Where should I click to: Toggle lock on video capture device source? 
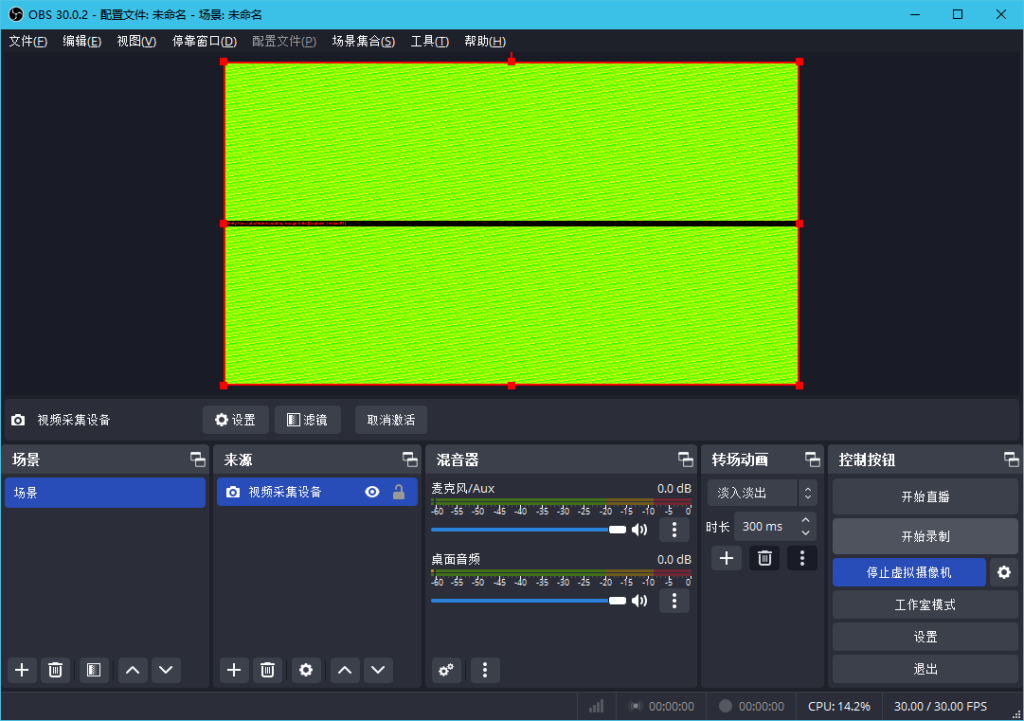pos(398,492)
